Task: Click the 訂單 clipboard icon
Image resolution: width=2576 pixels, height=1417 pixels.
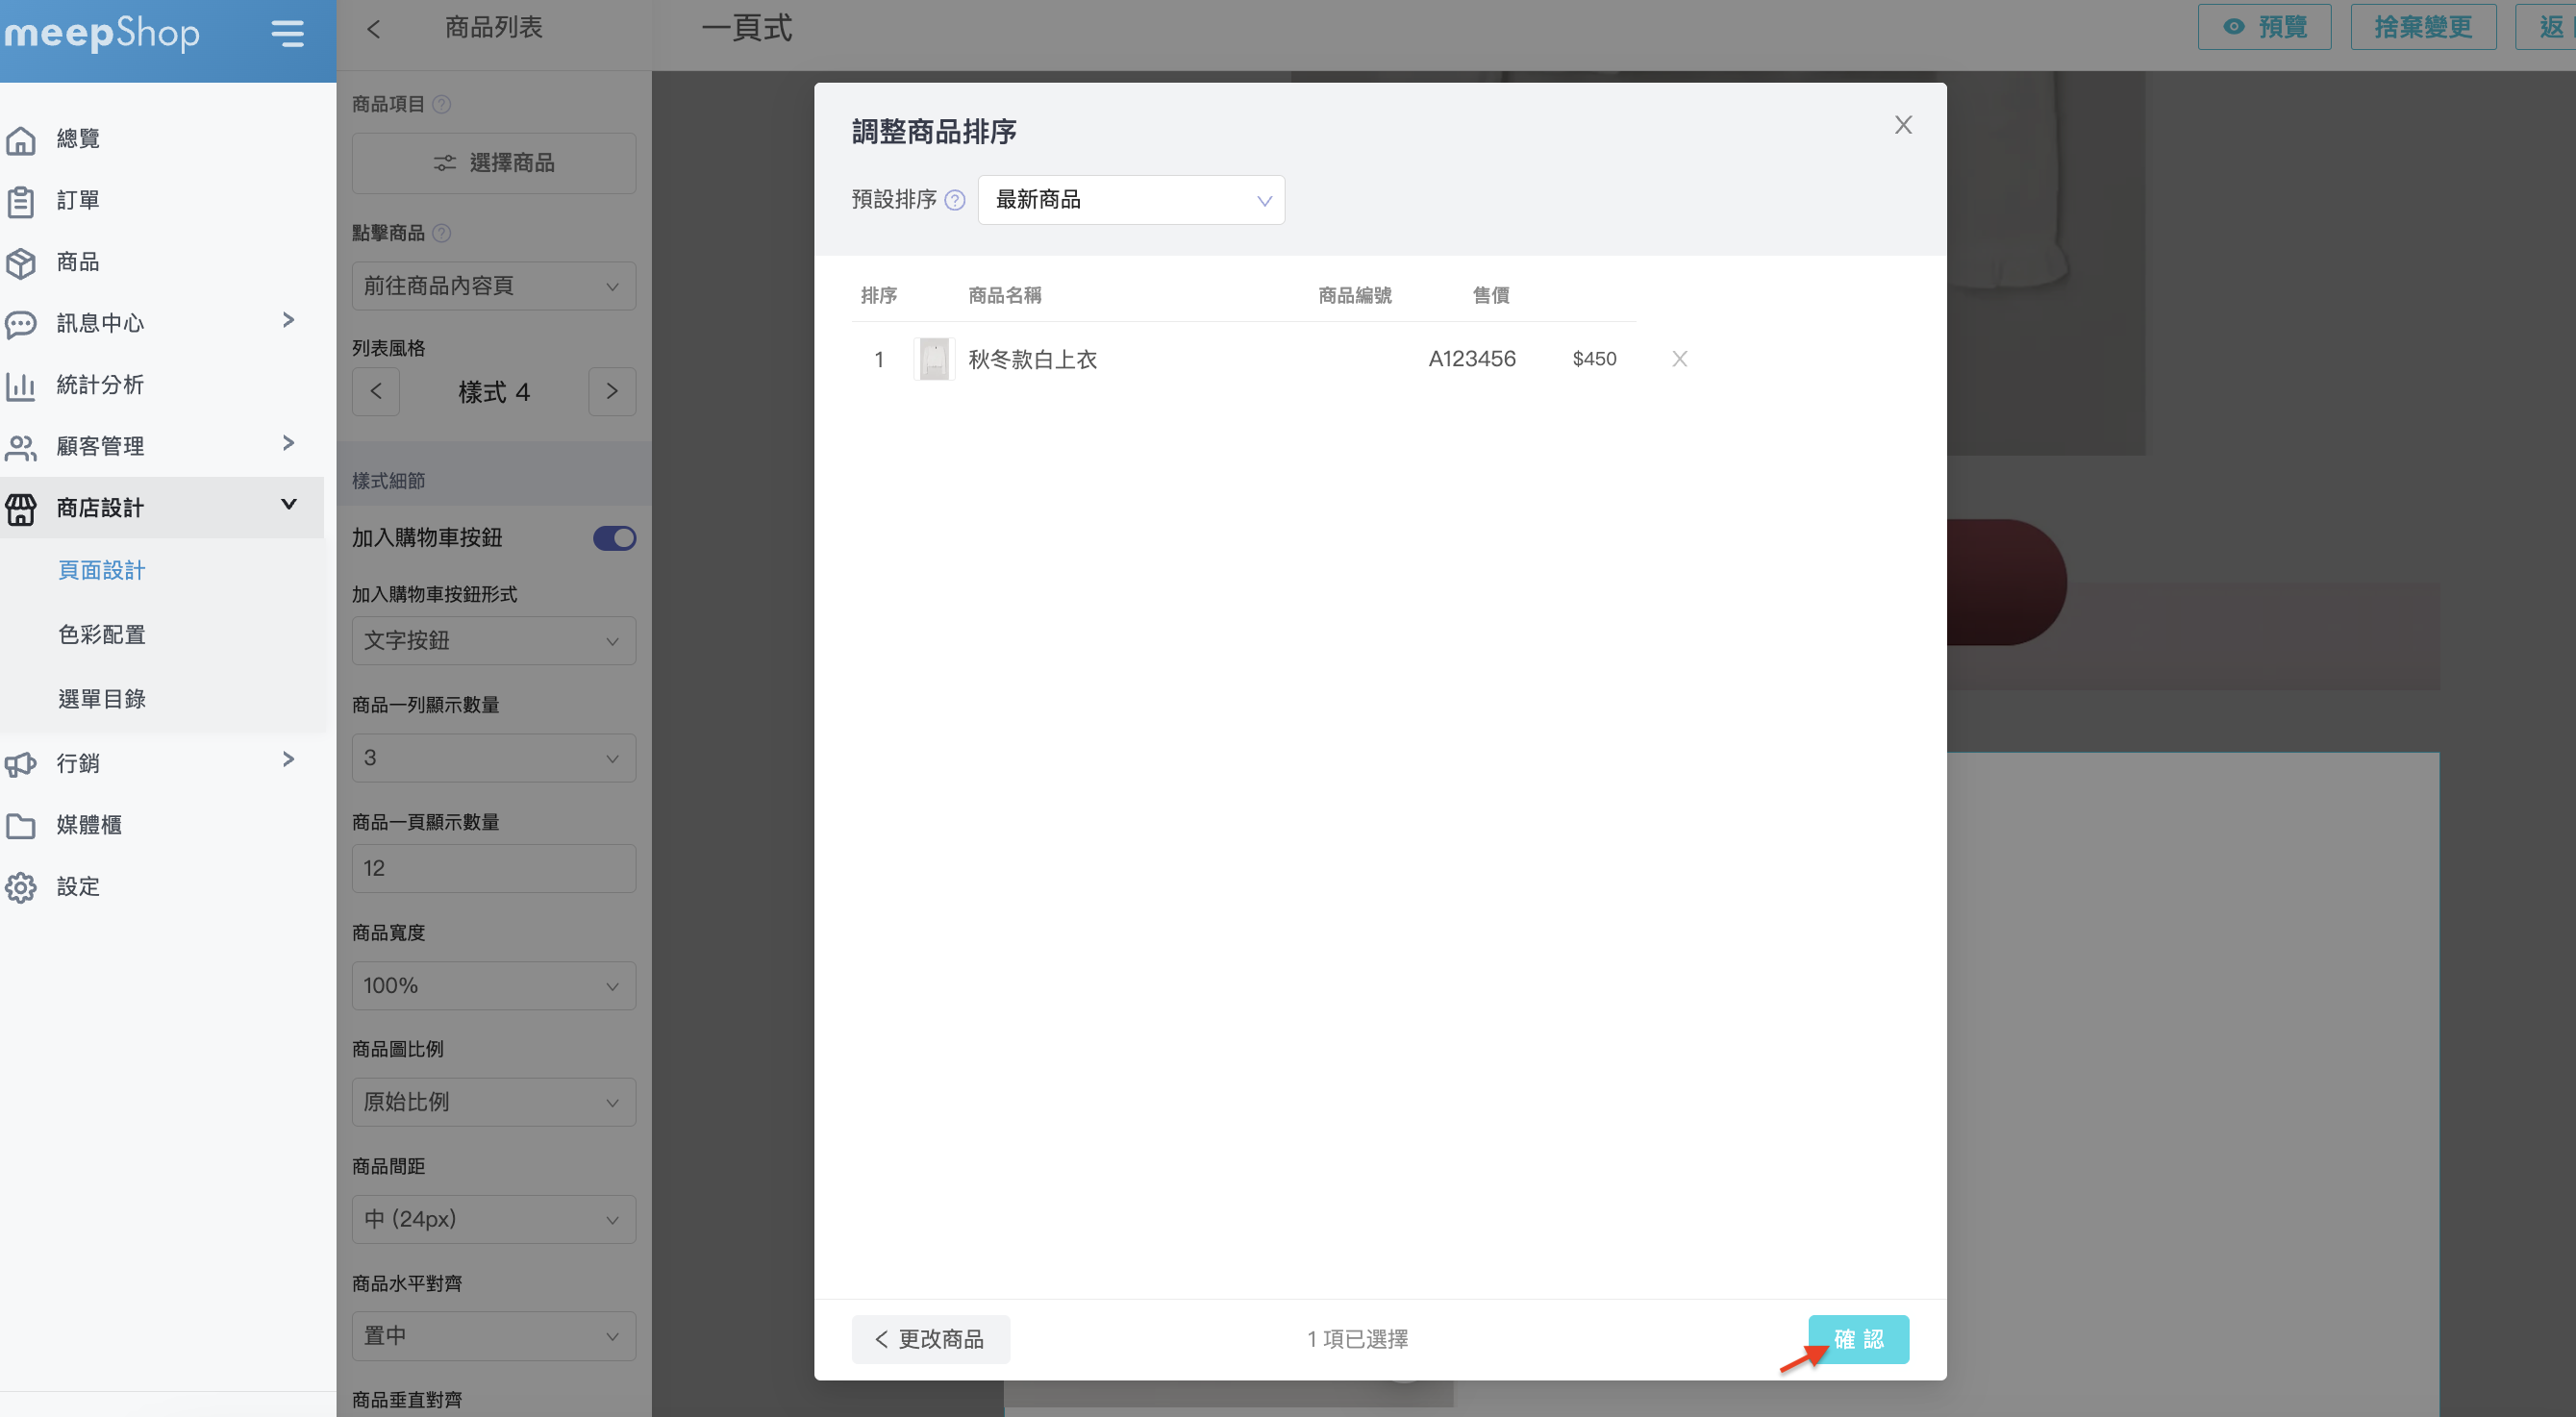Action: pos(21,201)
